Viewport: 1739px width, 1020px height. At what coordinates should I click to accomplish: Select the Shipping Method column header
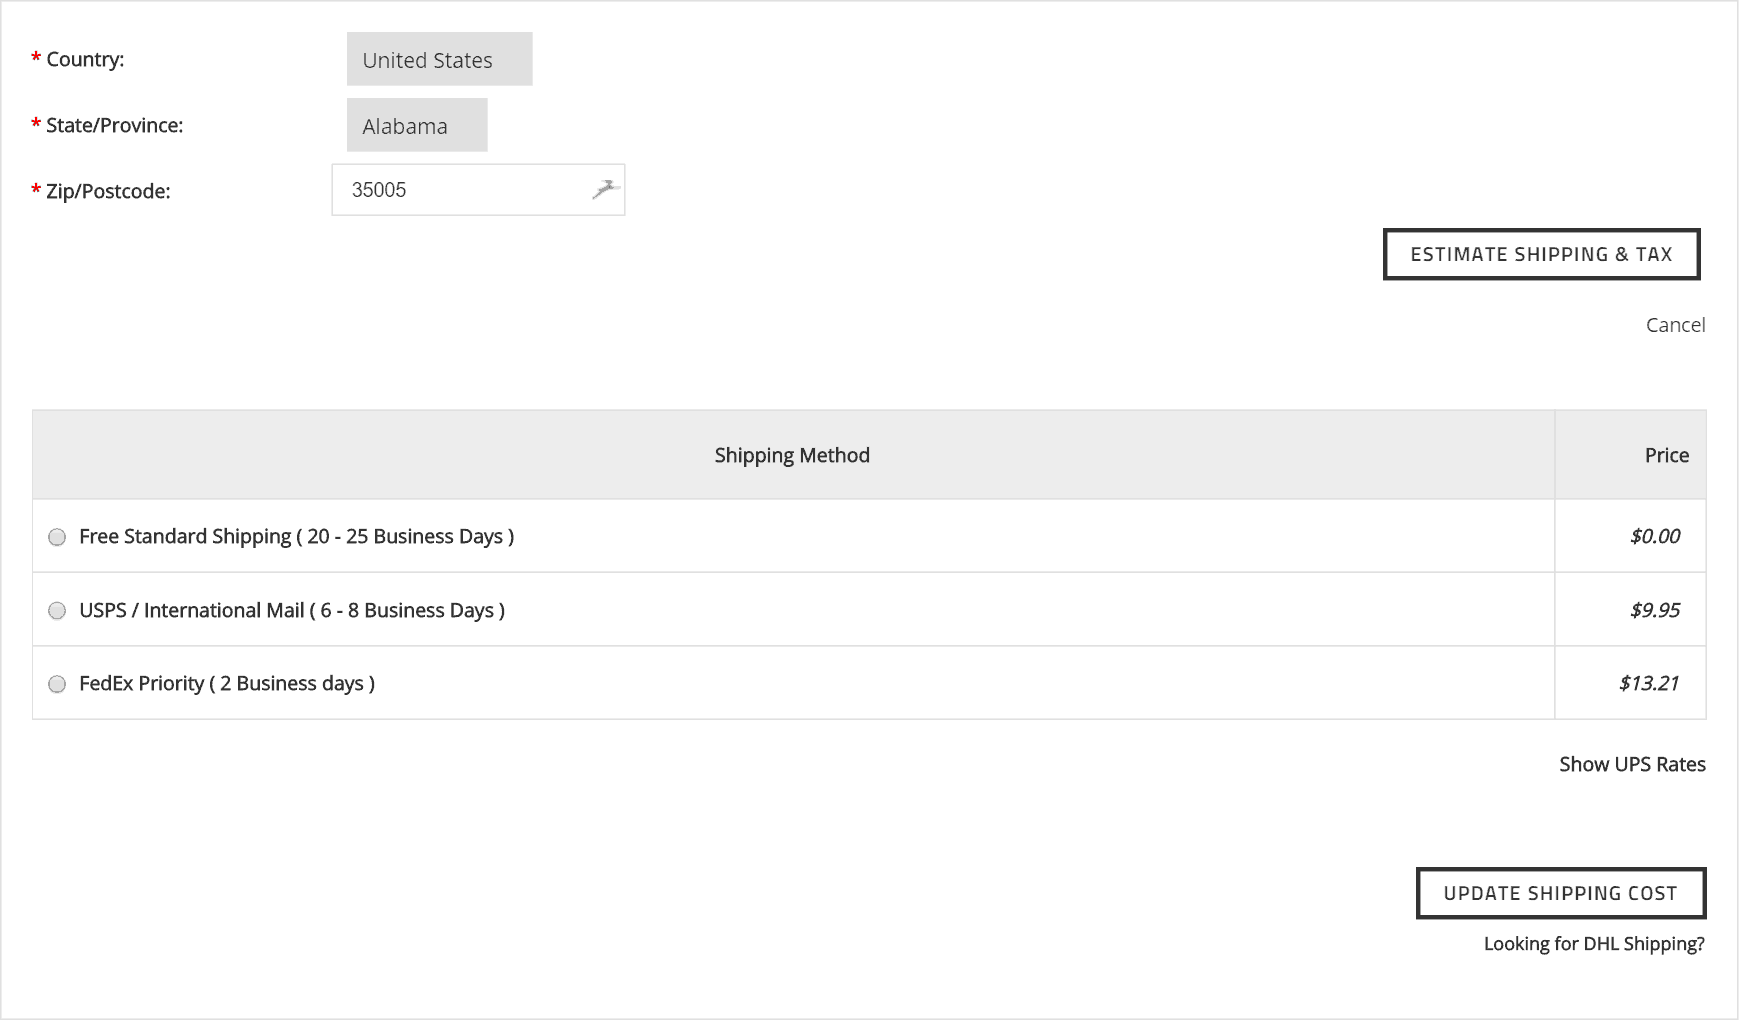pyautogui.click(x=791, y=454)
